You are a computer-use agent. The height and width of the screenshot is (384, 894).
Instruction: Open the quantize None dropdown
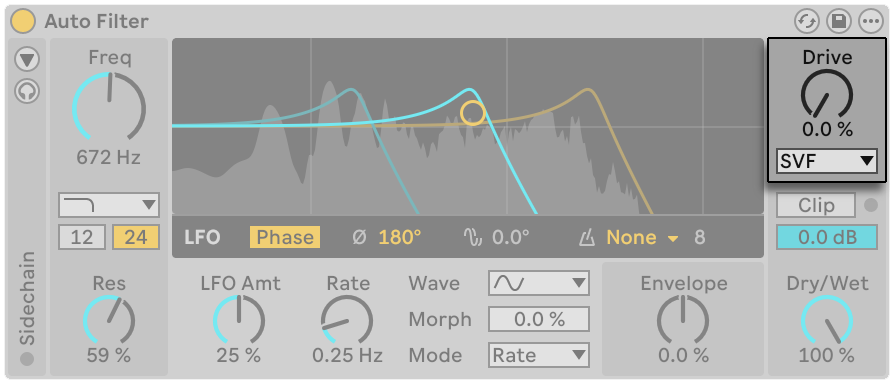pyautogui.click(x=642, y=238)
